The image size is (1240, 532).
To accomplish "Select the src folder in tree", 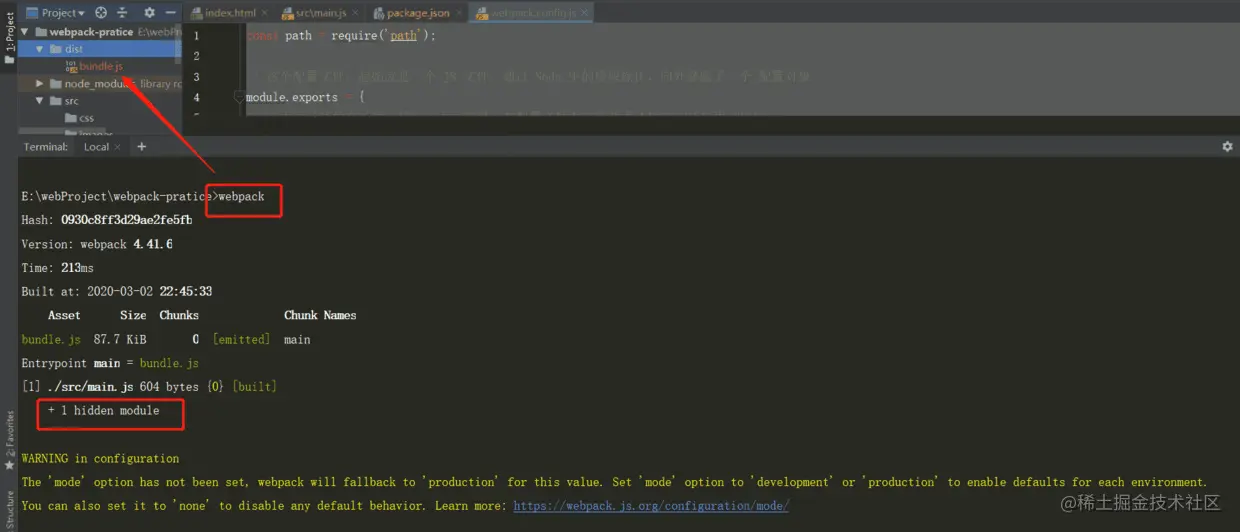I will coord(71,101).
